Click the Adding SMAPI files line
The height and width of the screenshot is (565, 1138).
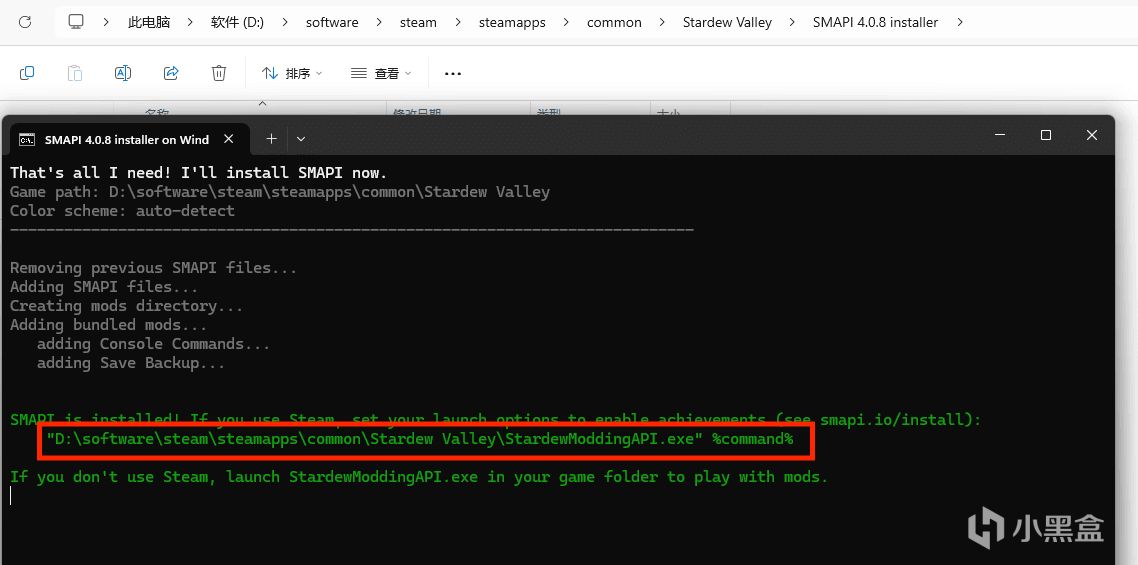[x=105, y=287]
